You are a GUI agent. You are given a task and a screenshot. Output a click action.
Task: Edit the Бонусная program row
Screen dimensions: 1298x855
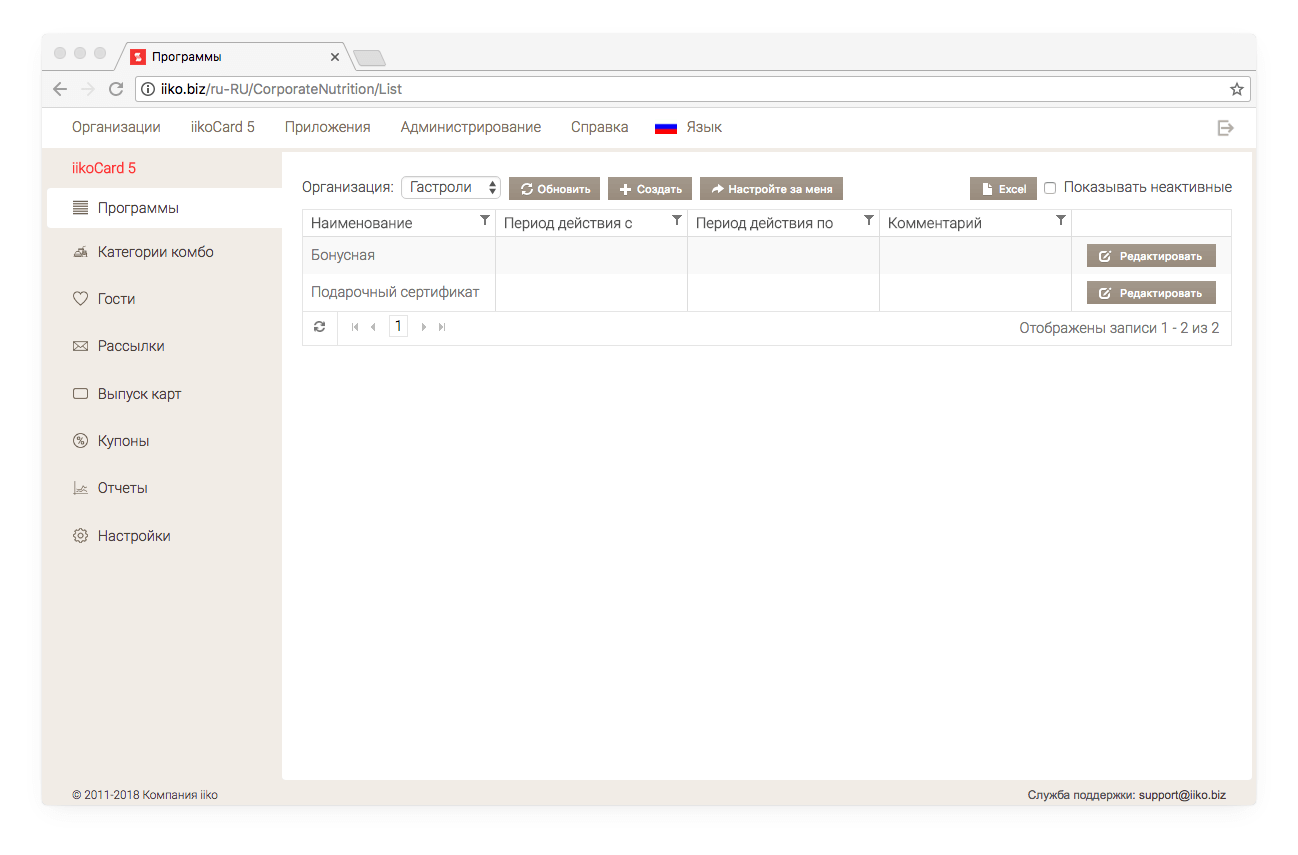click(1151, 256)
